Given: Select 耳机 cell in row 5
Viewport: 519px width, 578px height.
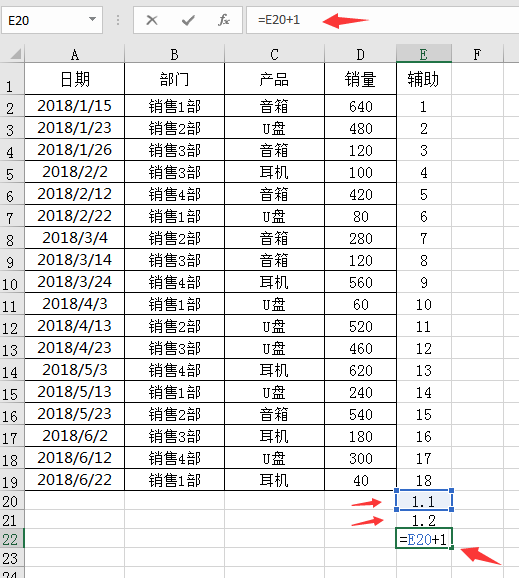Looking at the screenshot, I should click(274, 172).
